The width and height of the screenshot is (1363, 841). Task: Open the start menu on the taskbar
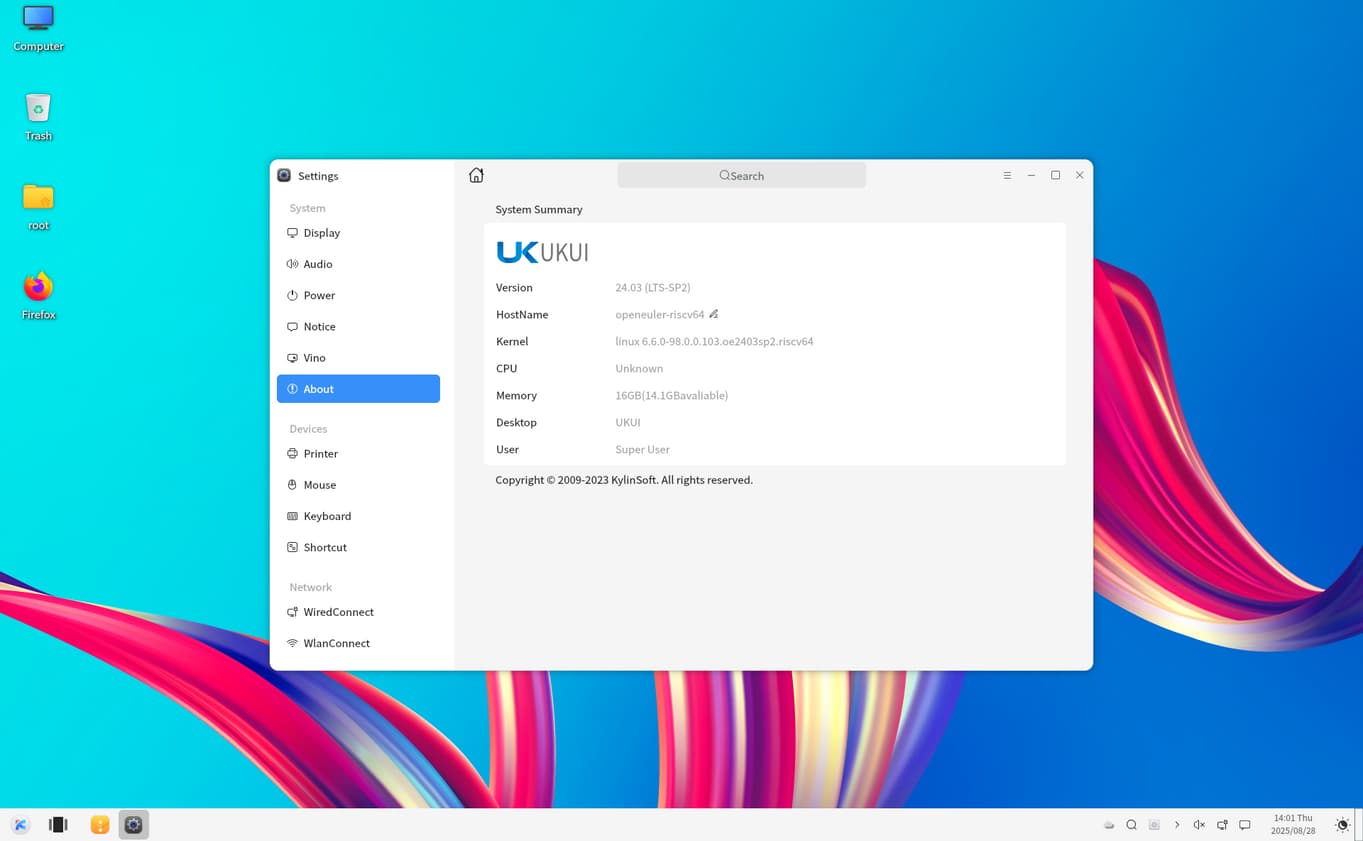(x=20, y=825)
